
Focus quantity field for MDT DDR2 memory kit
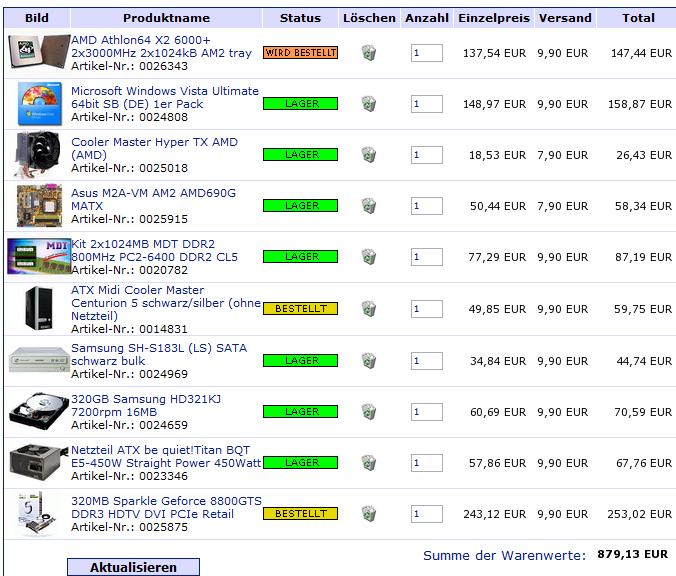427,257
